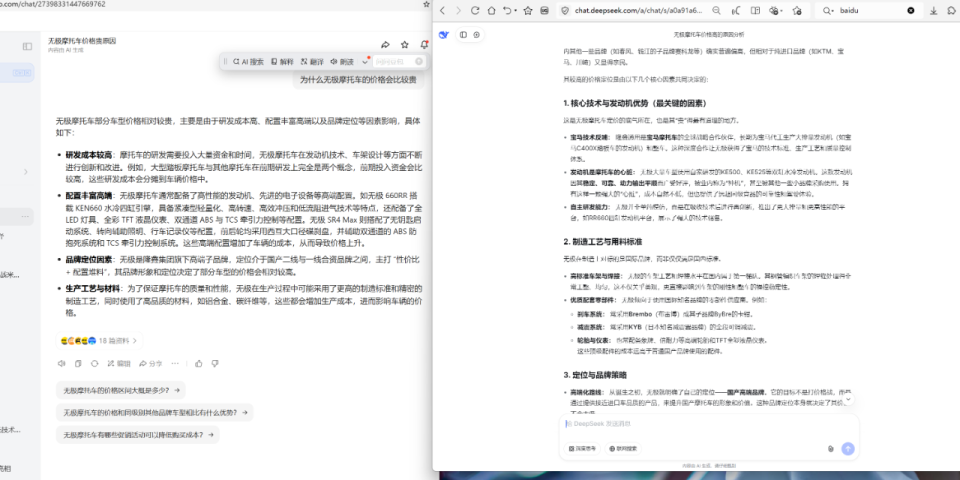Click the DeepSeek message input field
Image resolution: width=960 pixels, height=480 pixels.
(708, 424)
